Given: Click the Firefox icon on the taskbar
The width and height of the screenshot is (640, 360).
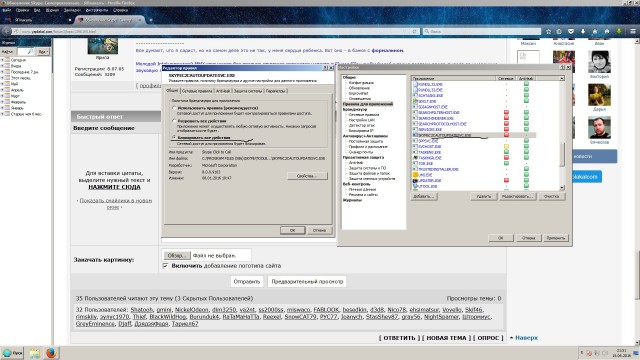Looking at the screenshot, I should point(51,353).
